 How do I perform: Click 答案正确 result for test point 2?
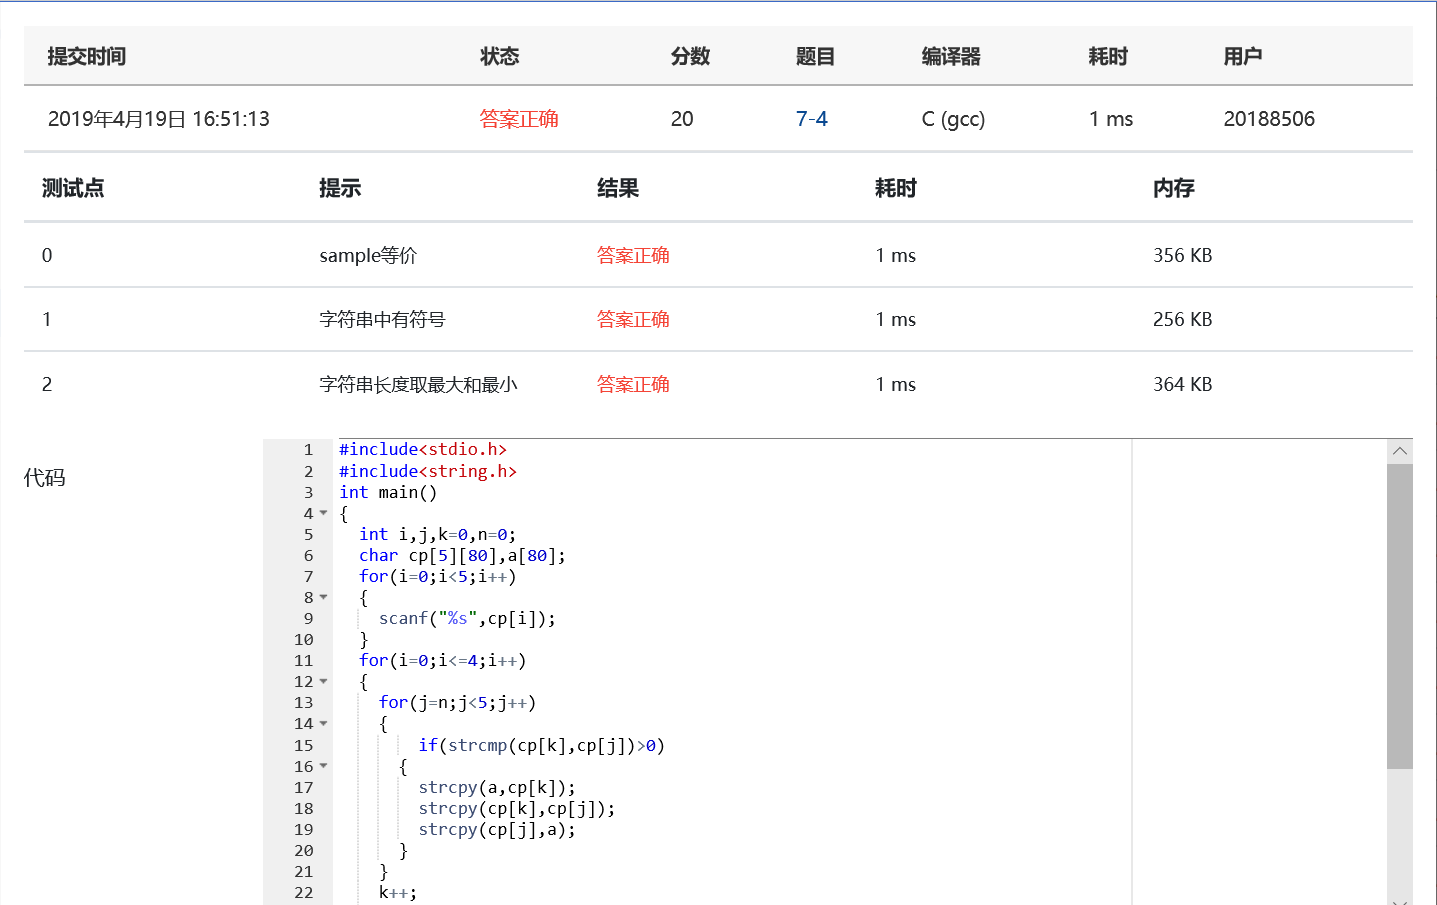[633, 384]
